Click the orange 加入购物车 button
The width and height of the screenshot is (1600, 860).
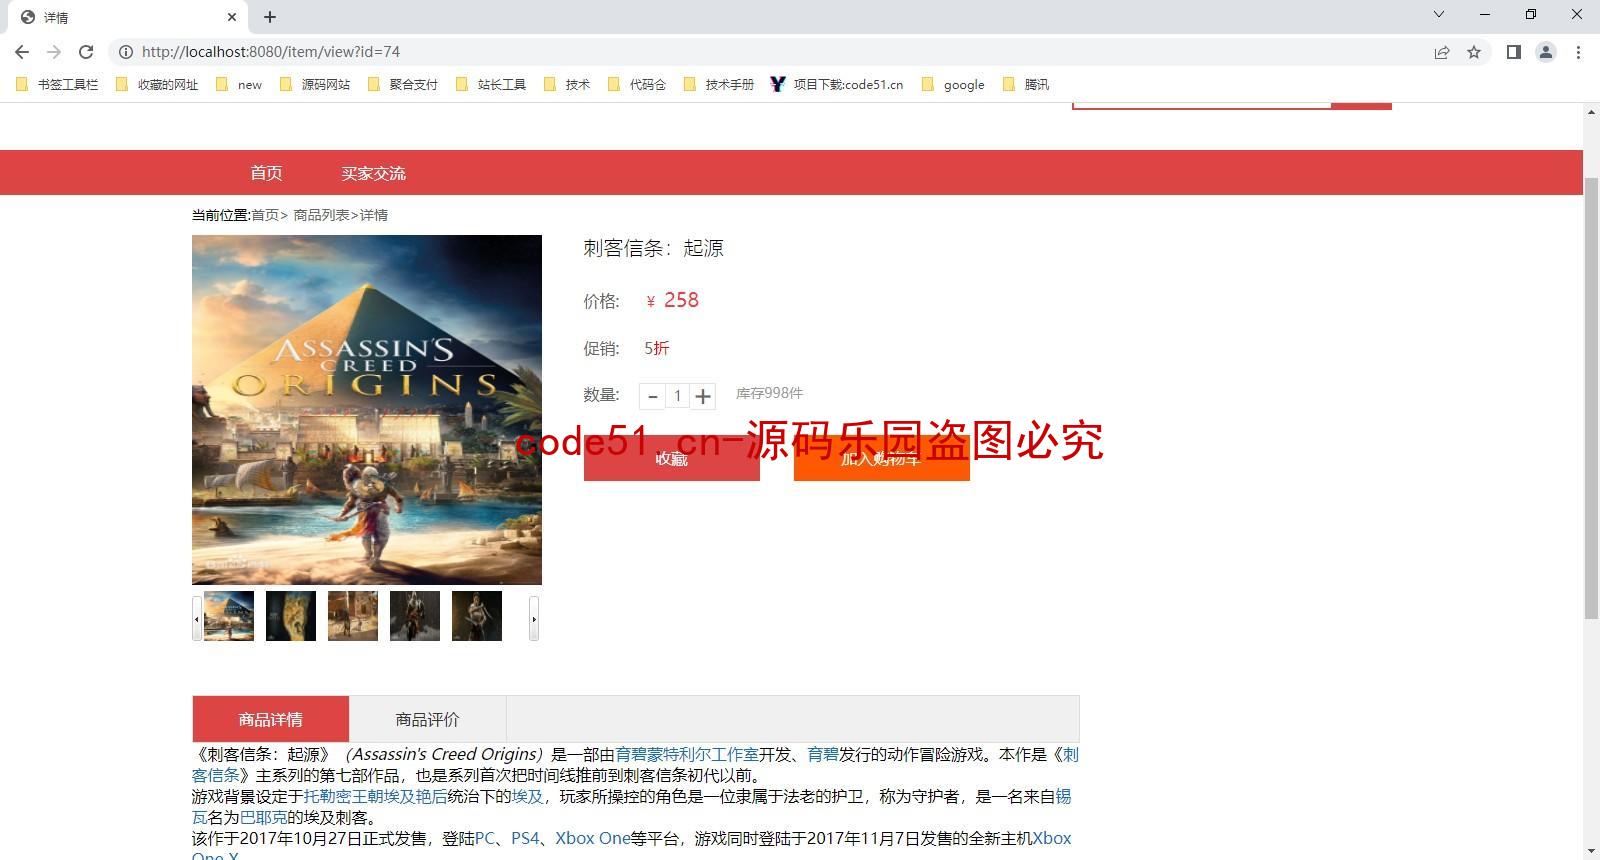pyautogui.click(x=881, y=458)
